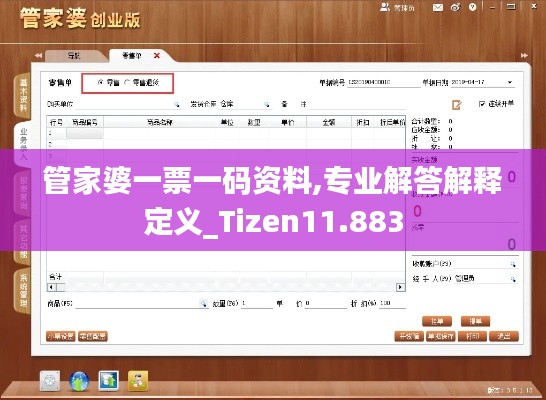This screenshot has width=546, height=400.
Task: Click the 打印 button
Action: pos(472,336)
